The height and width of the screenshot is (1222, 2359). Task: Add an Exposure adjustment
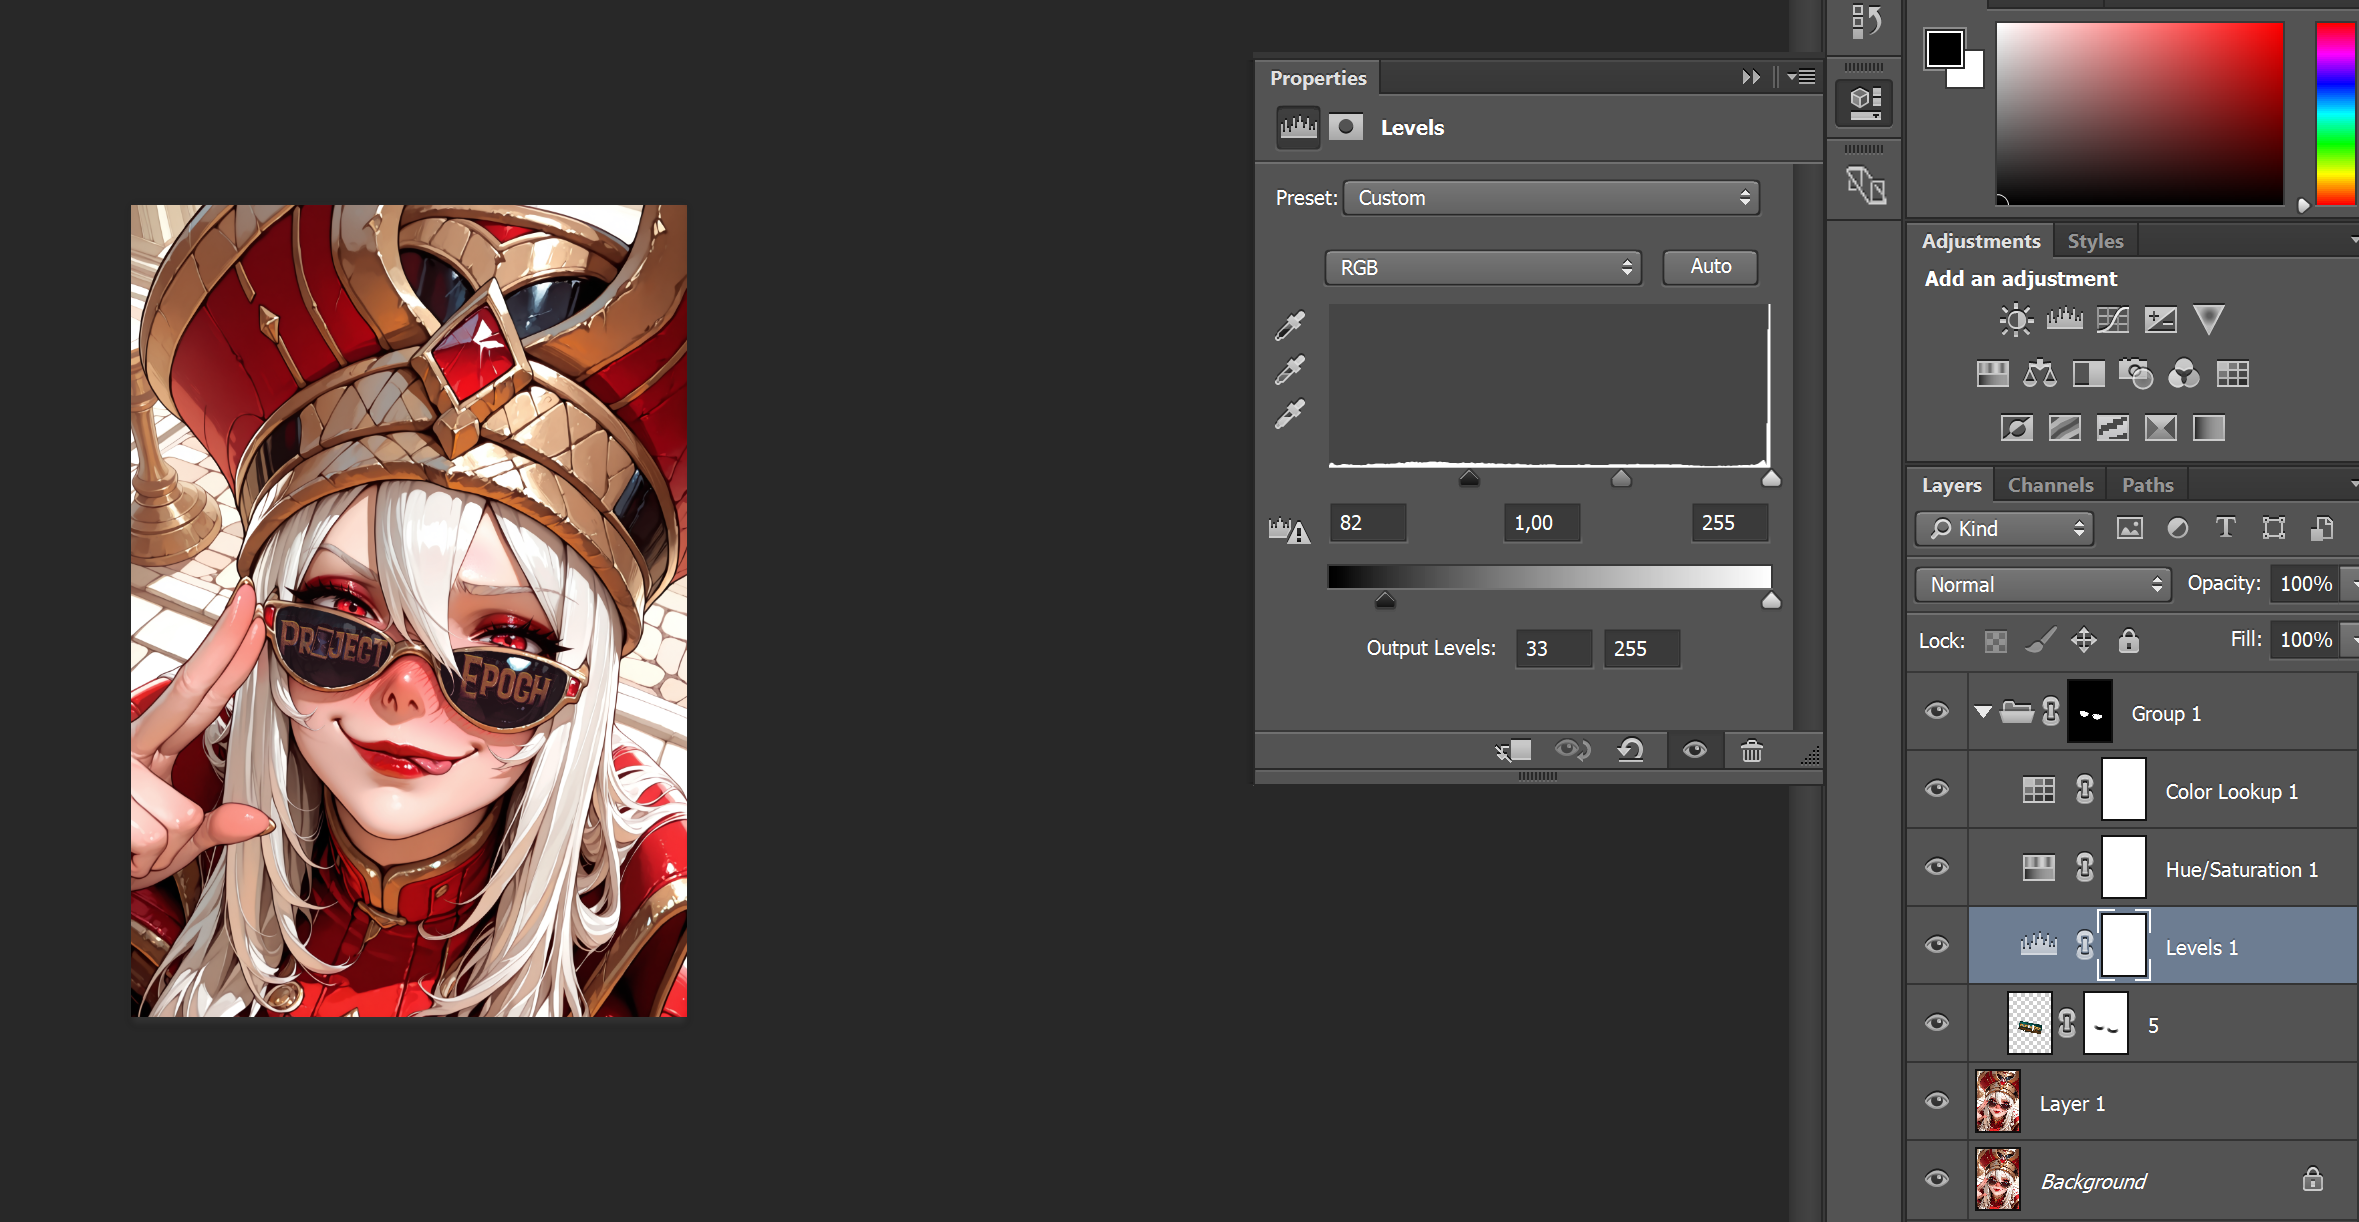(2160, 320)
